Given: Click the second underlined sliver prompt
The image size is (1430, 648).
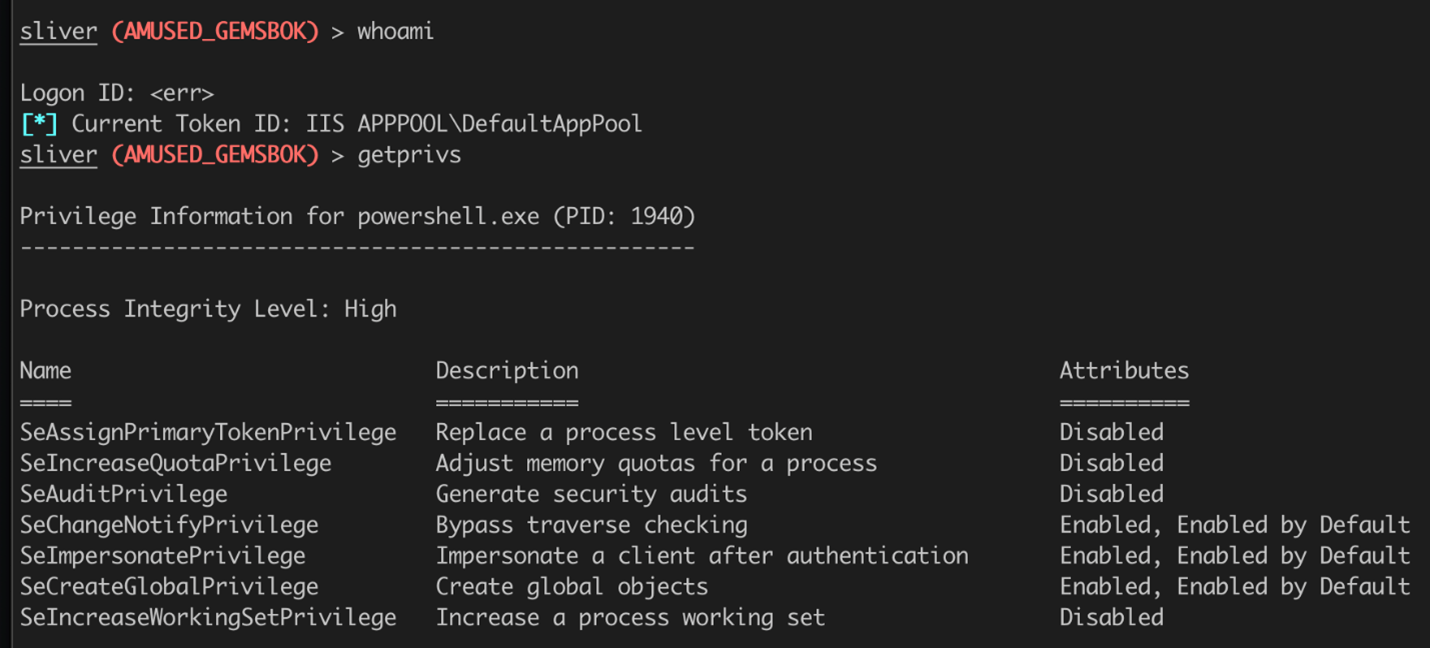Looking at the screenshot, I should 59,155.
